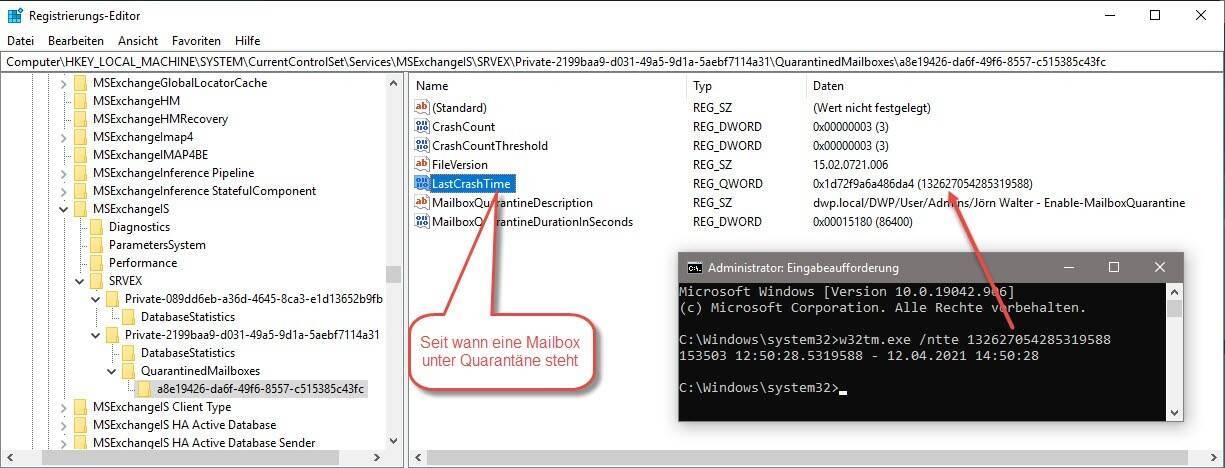Click the (Standard) default value icon
The image size is (1225, 468).
pyautogui.click(x=422, y=108)
